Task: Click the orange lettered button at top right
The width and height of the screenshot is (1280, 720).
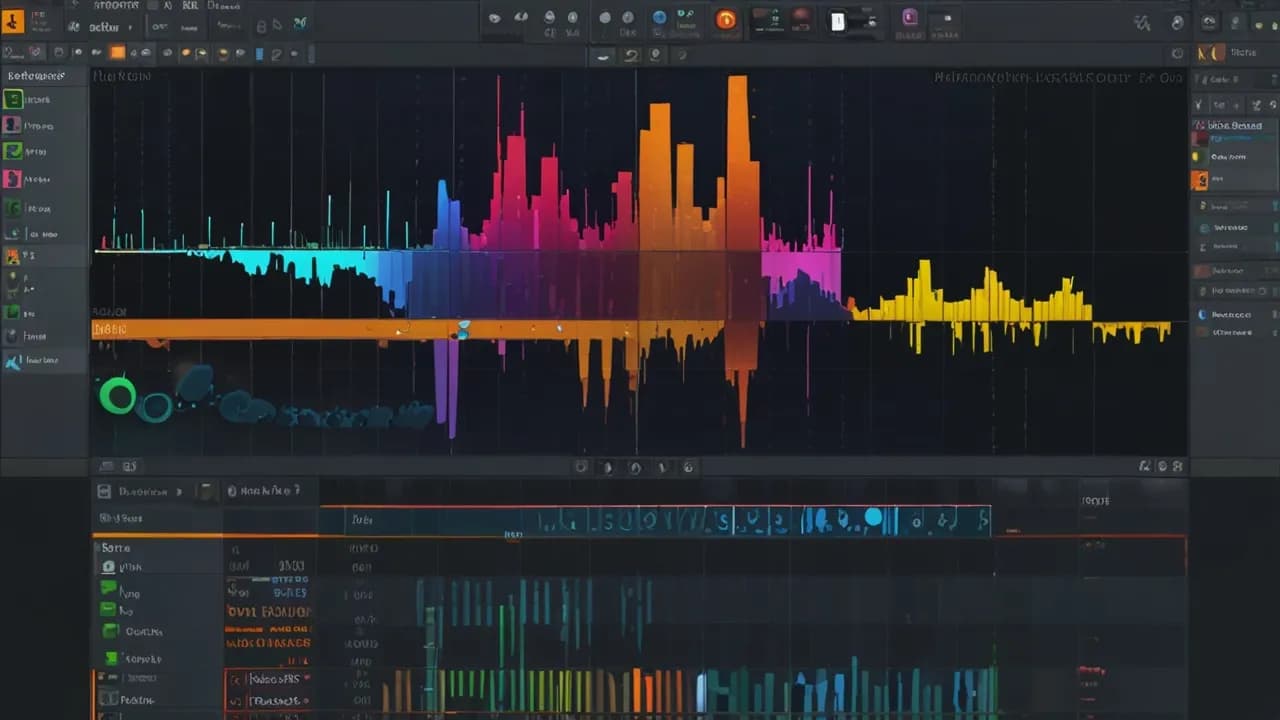Action: (x=1210, y=53)
